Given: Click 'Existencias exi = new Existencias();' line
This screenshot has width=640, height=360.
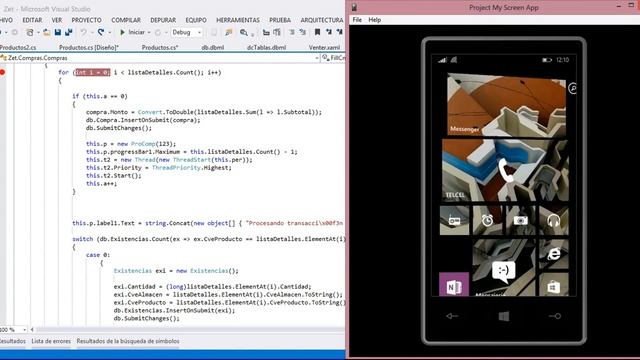Looking at the screenshot, I should [176, 271].
